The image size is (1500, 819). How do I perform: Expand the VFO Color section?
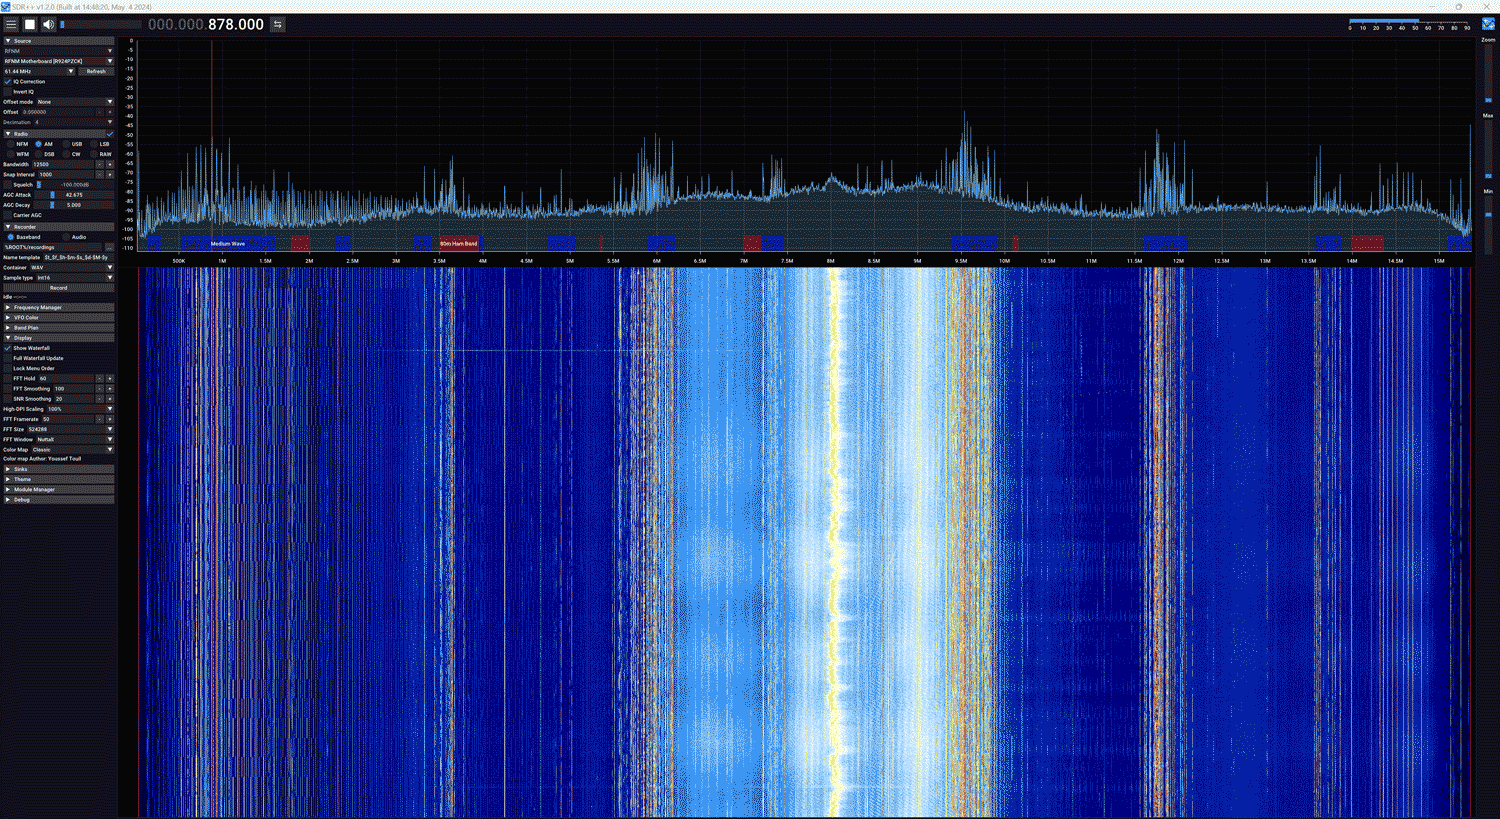pos(58,317)
